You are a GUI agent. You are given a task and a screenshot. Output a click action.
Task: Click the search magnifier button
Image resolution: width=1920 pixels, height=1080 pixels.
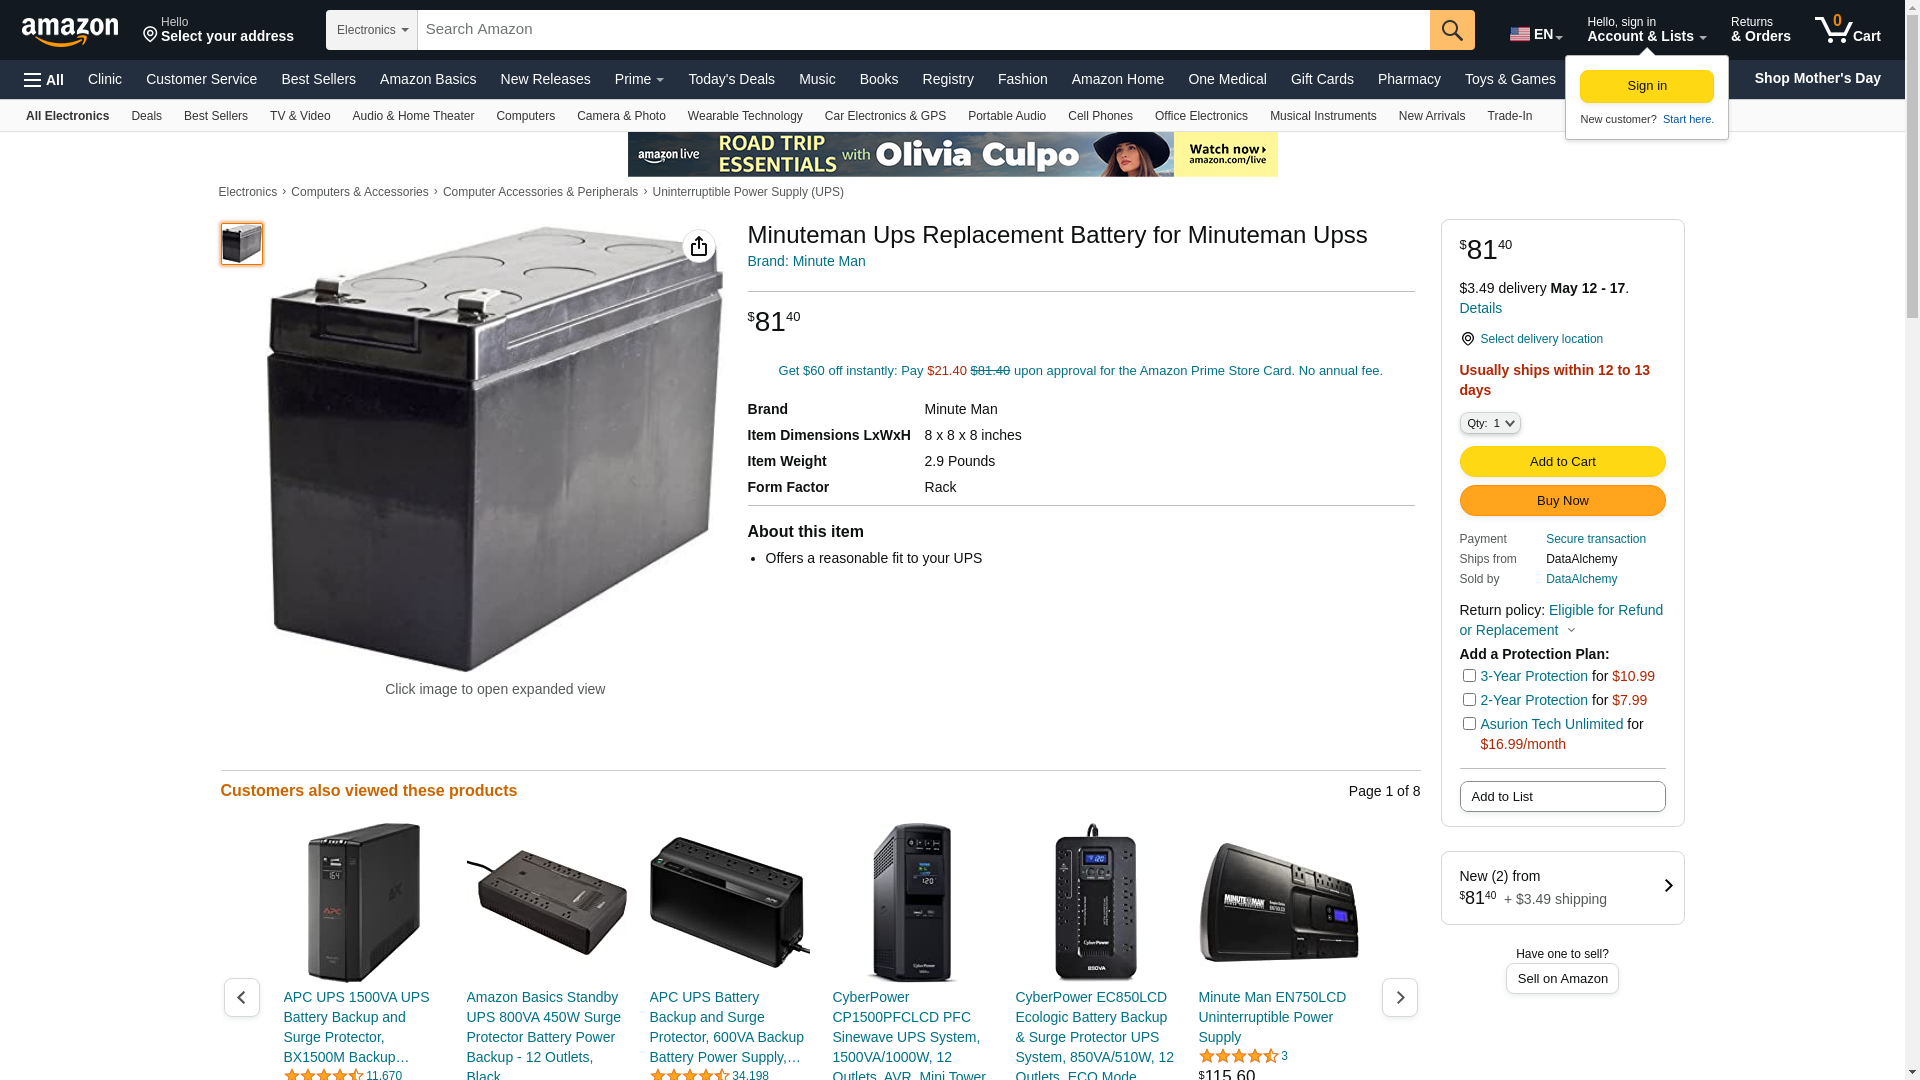point(1452,30)
